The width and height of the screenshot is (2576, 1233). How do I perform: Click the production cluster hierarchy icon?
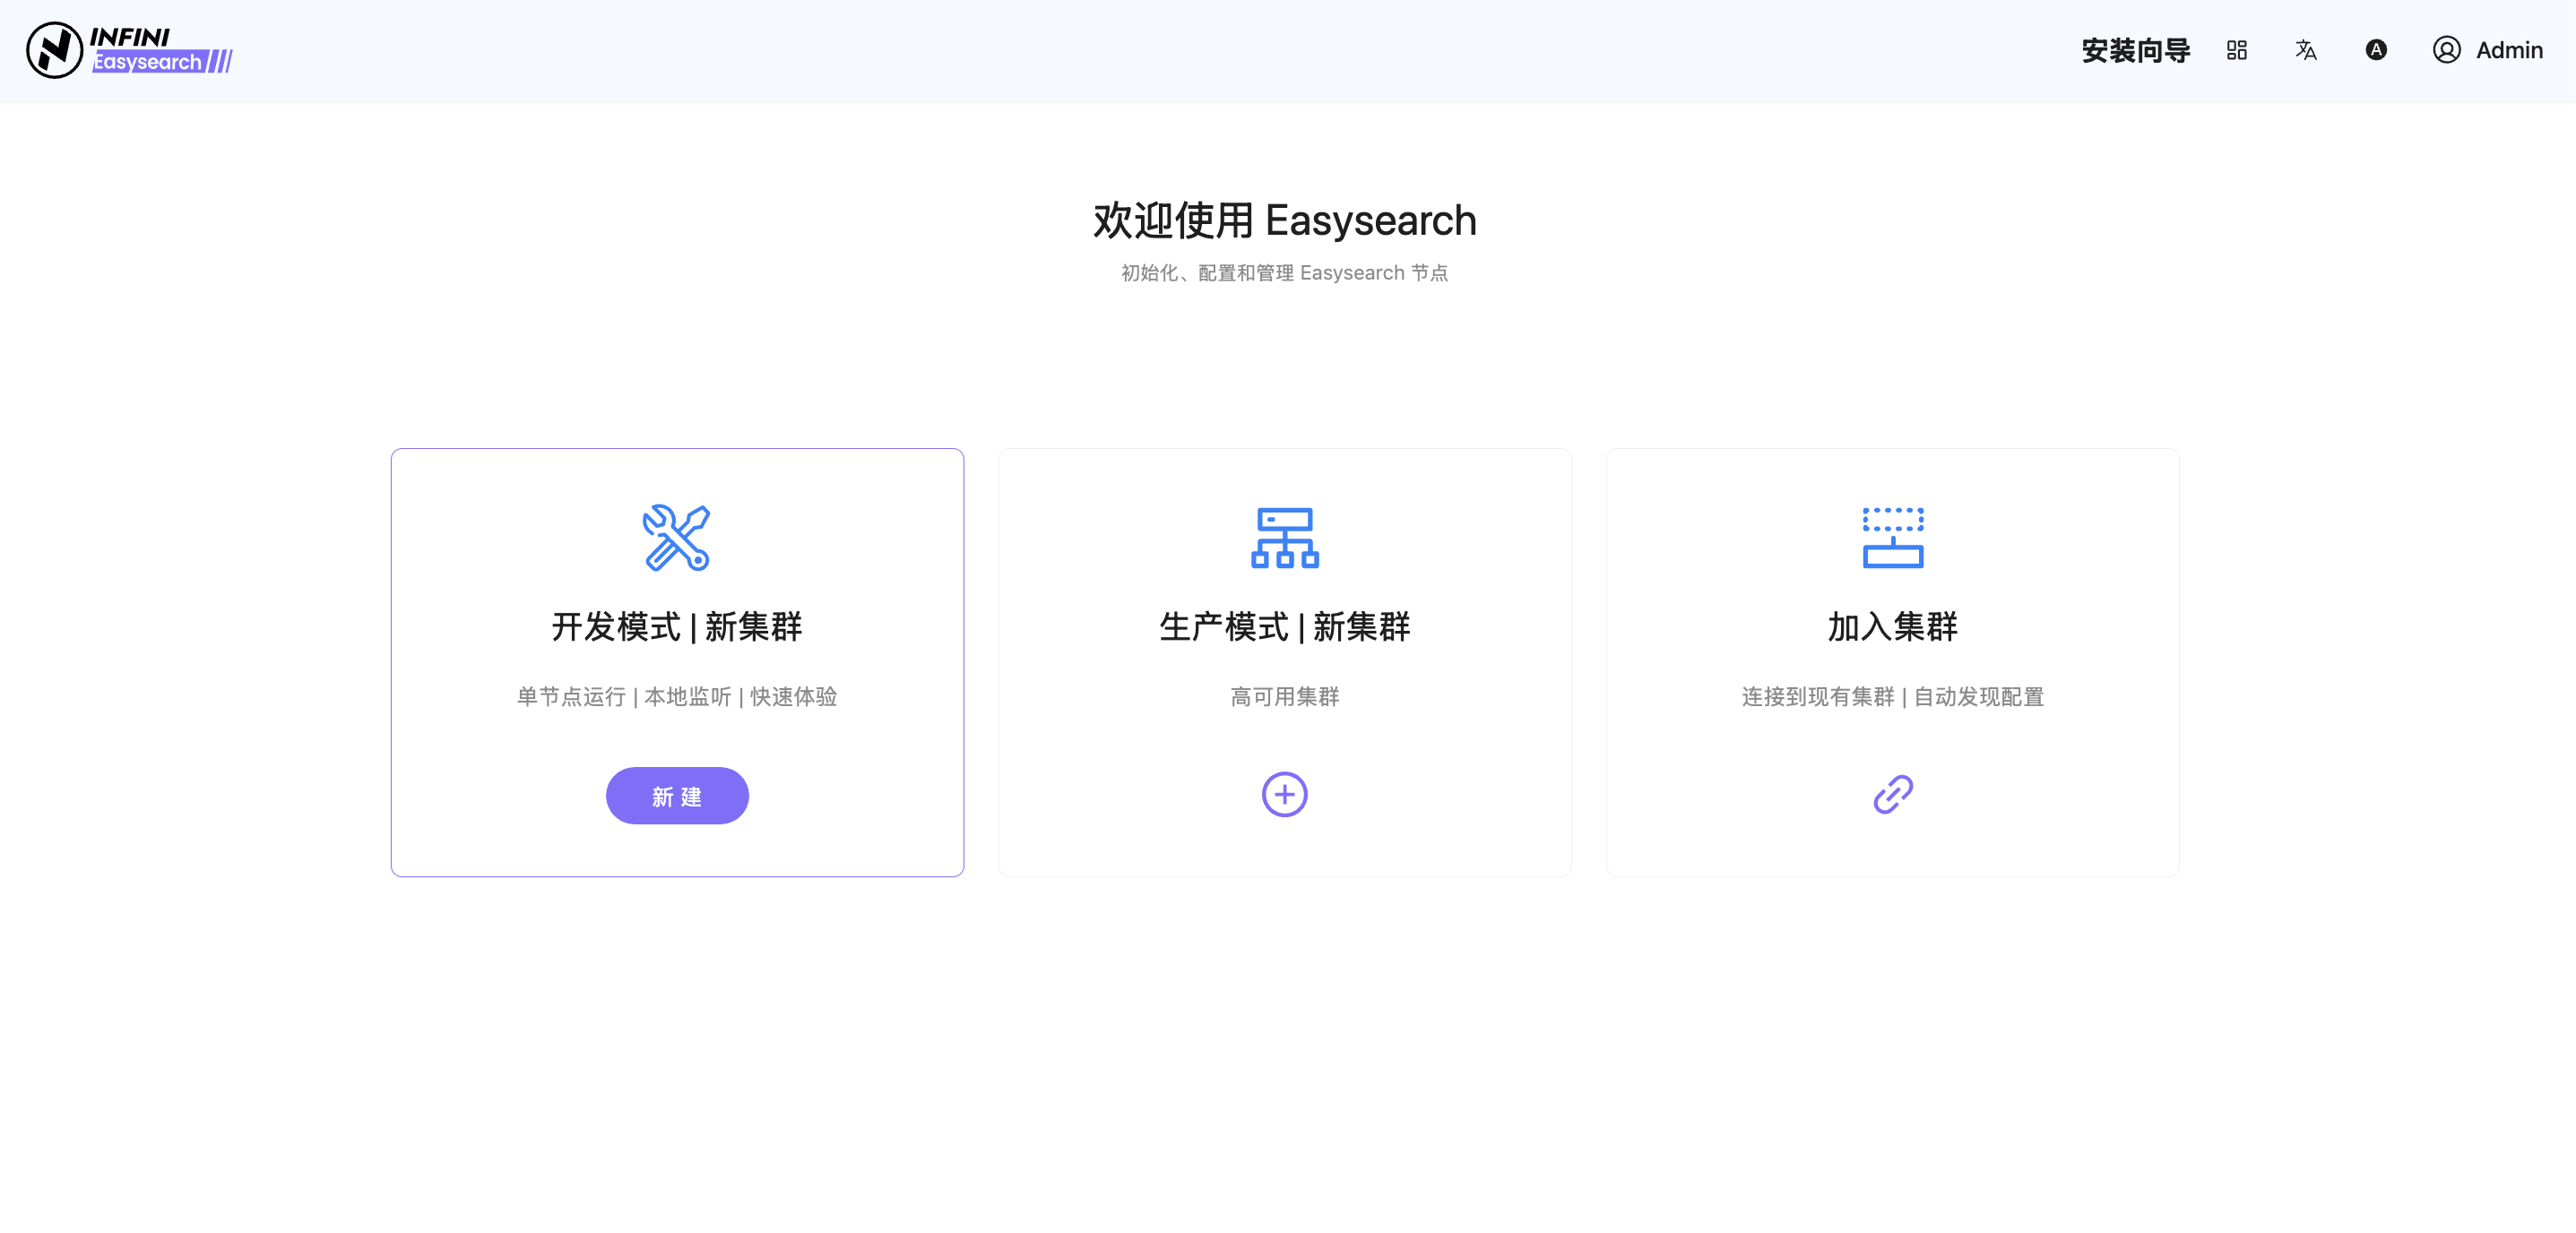[x=1284, y=537]
